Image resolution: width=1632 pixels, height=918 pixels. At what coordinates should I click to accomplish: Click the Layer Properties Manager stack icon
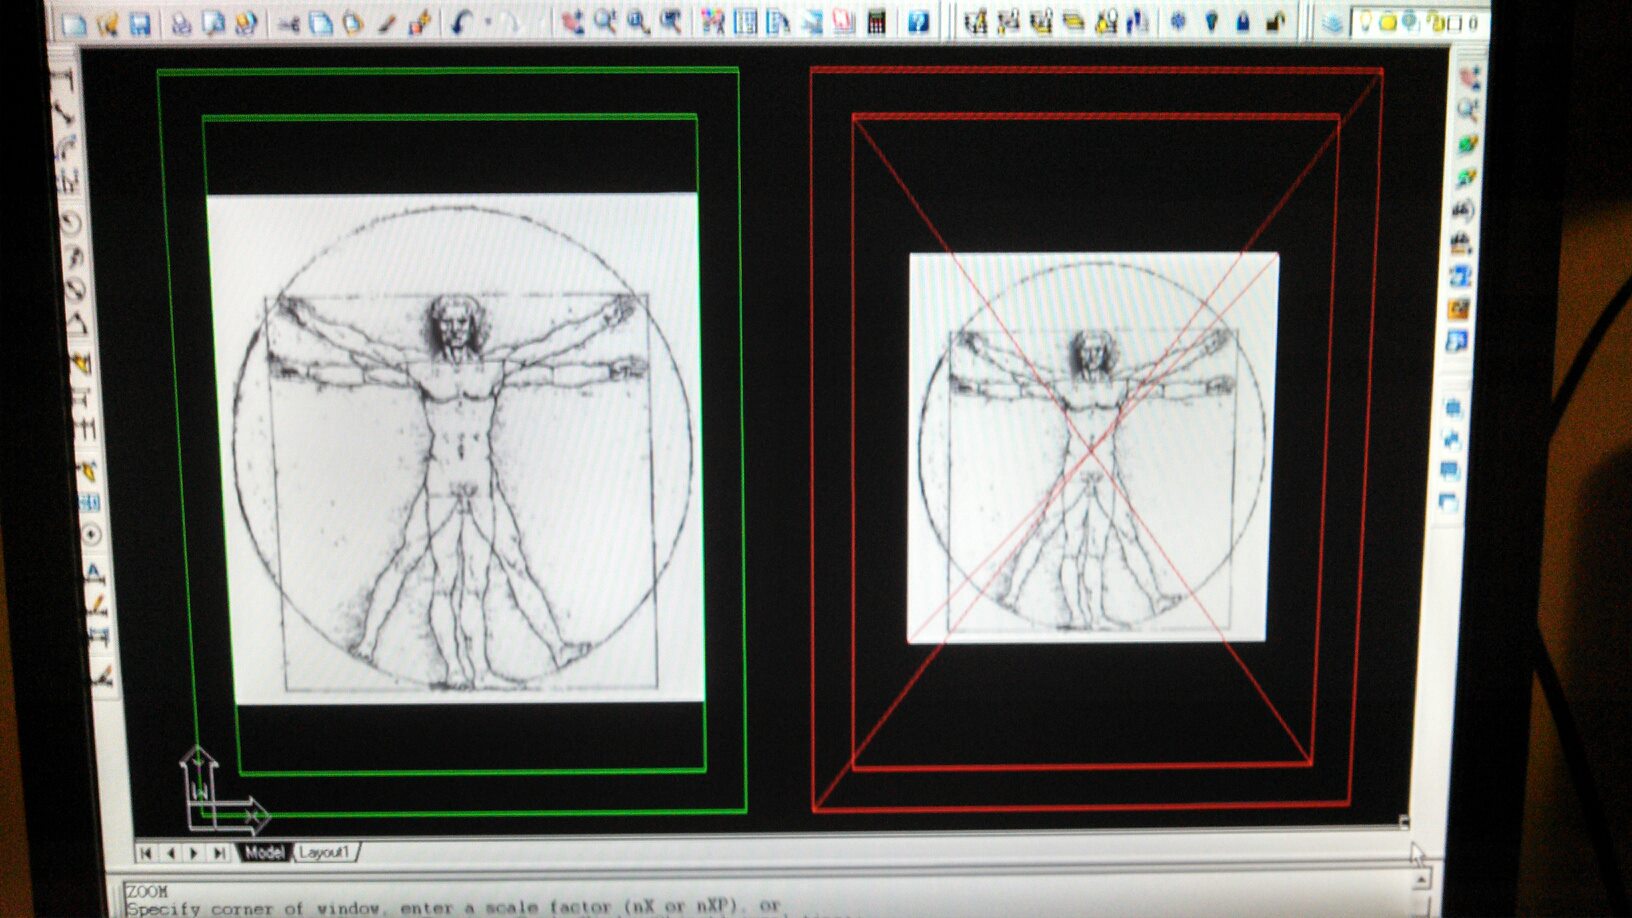click(1331, 22)
